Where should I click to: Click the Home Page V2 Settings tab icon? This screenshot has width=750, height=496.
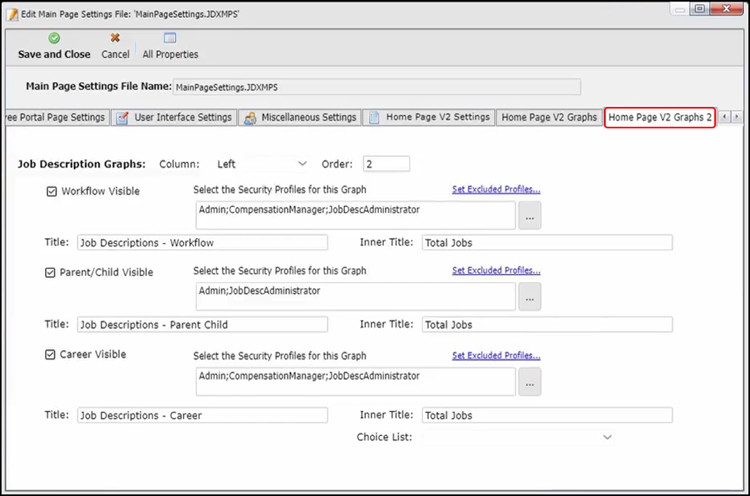[x=375, y=117]
